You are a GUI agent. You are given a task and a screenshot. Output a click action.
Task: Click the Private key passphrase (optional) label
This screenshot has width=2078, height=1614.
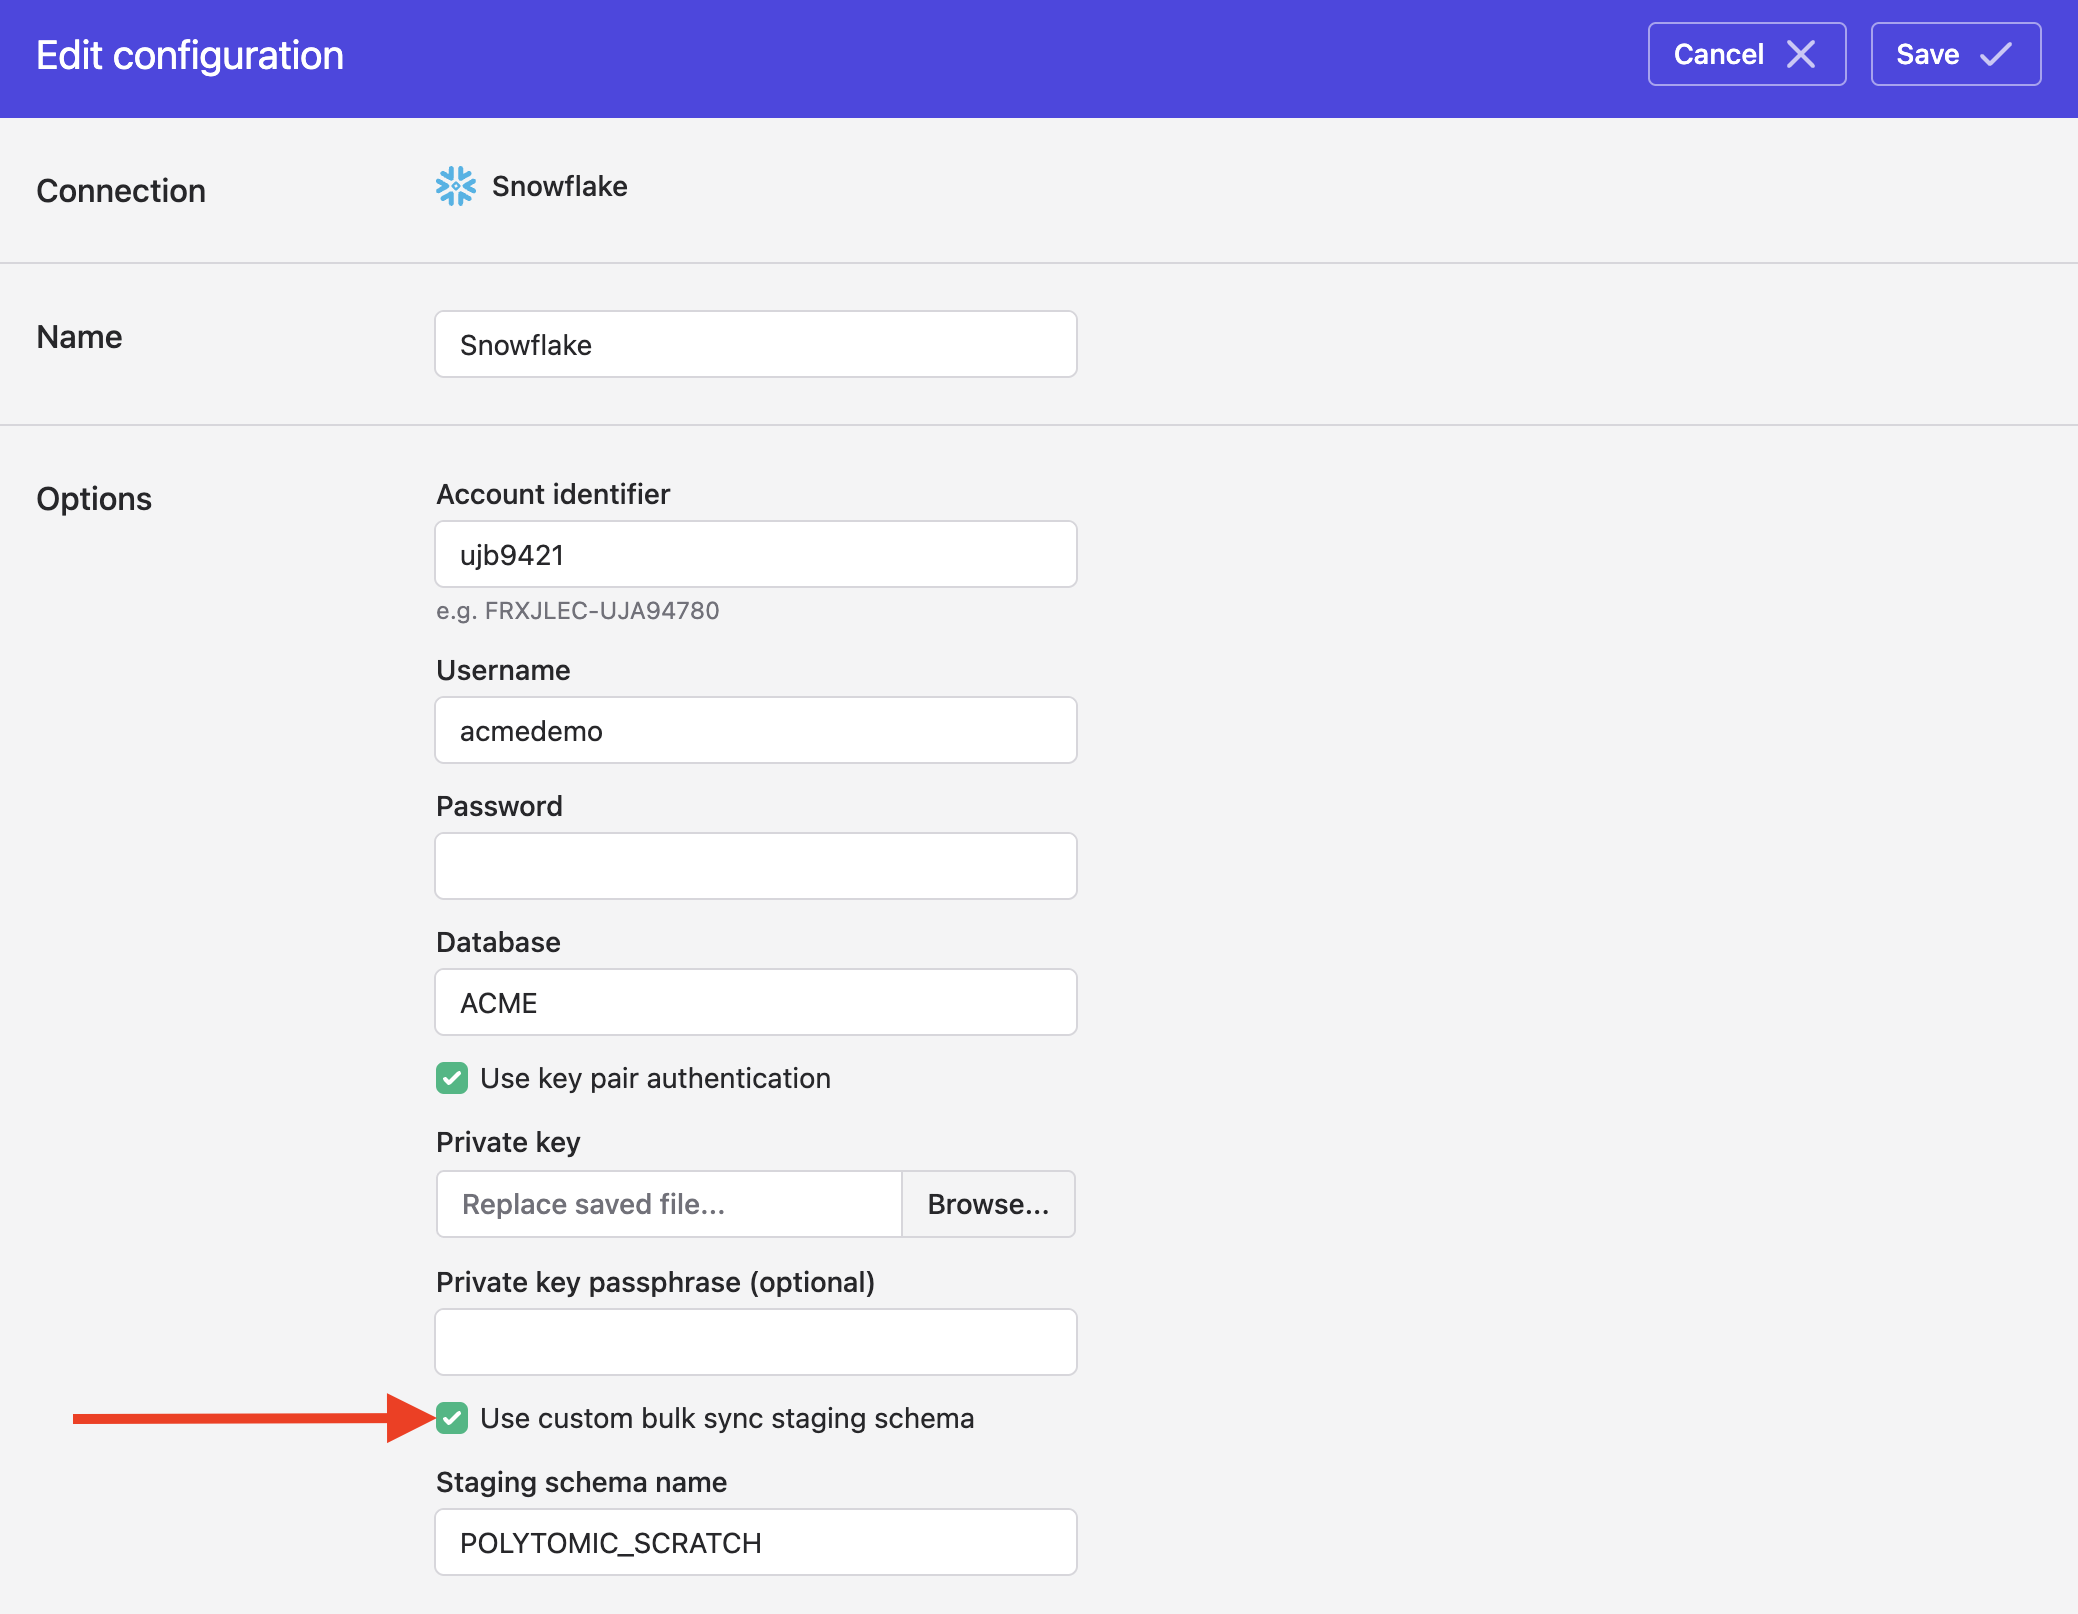(655, 1282)
